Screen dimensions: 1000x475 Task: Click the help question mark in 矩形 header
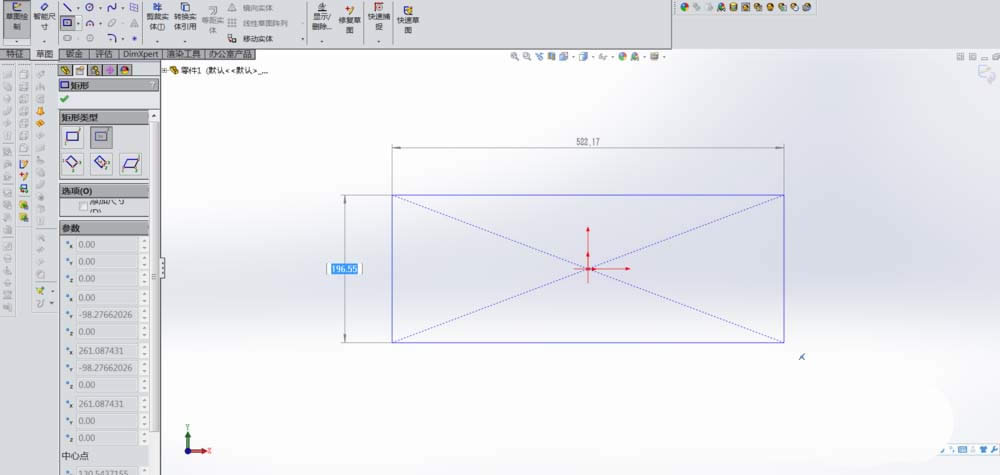[x=152, y=85]
